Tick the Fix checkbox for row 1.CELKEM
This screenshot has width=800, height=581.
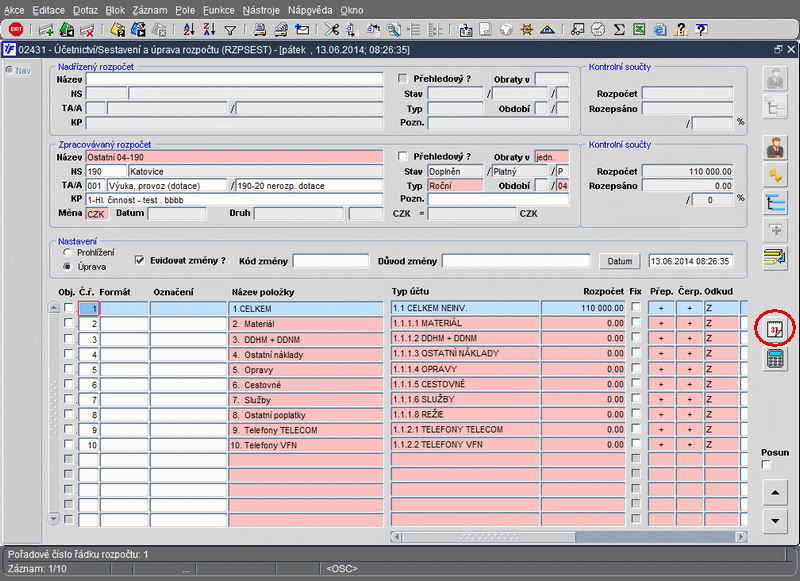(x=635, y=309)
